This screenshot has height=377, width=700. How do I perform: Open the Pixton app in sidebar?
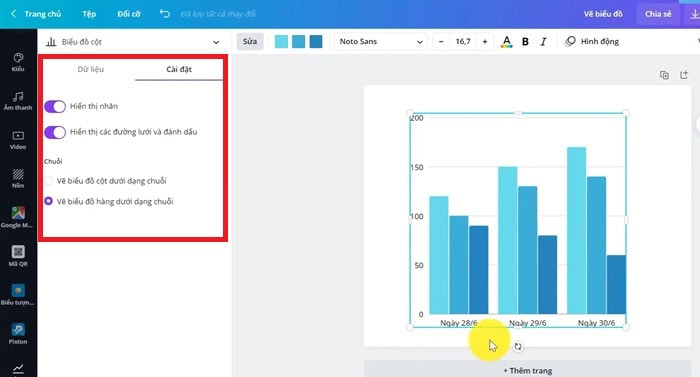tap(18, 334)
